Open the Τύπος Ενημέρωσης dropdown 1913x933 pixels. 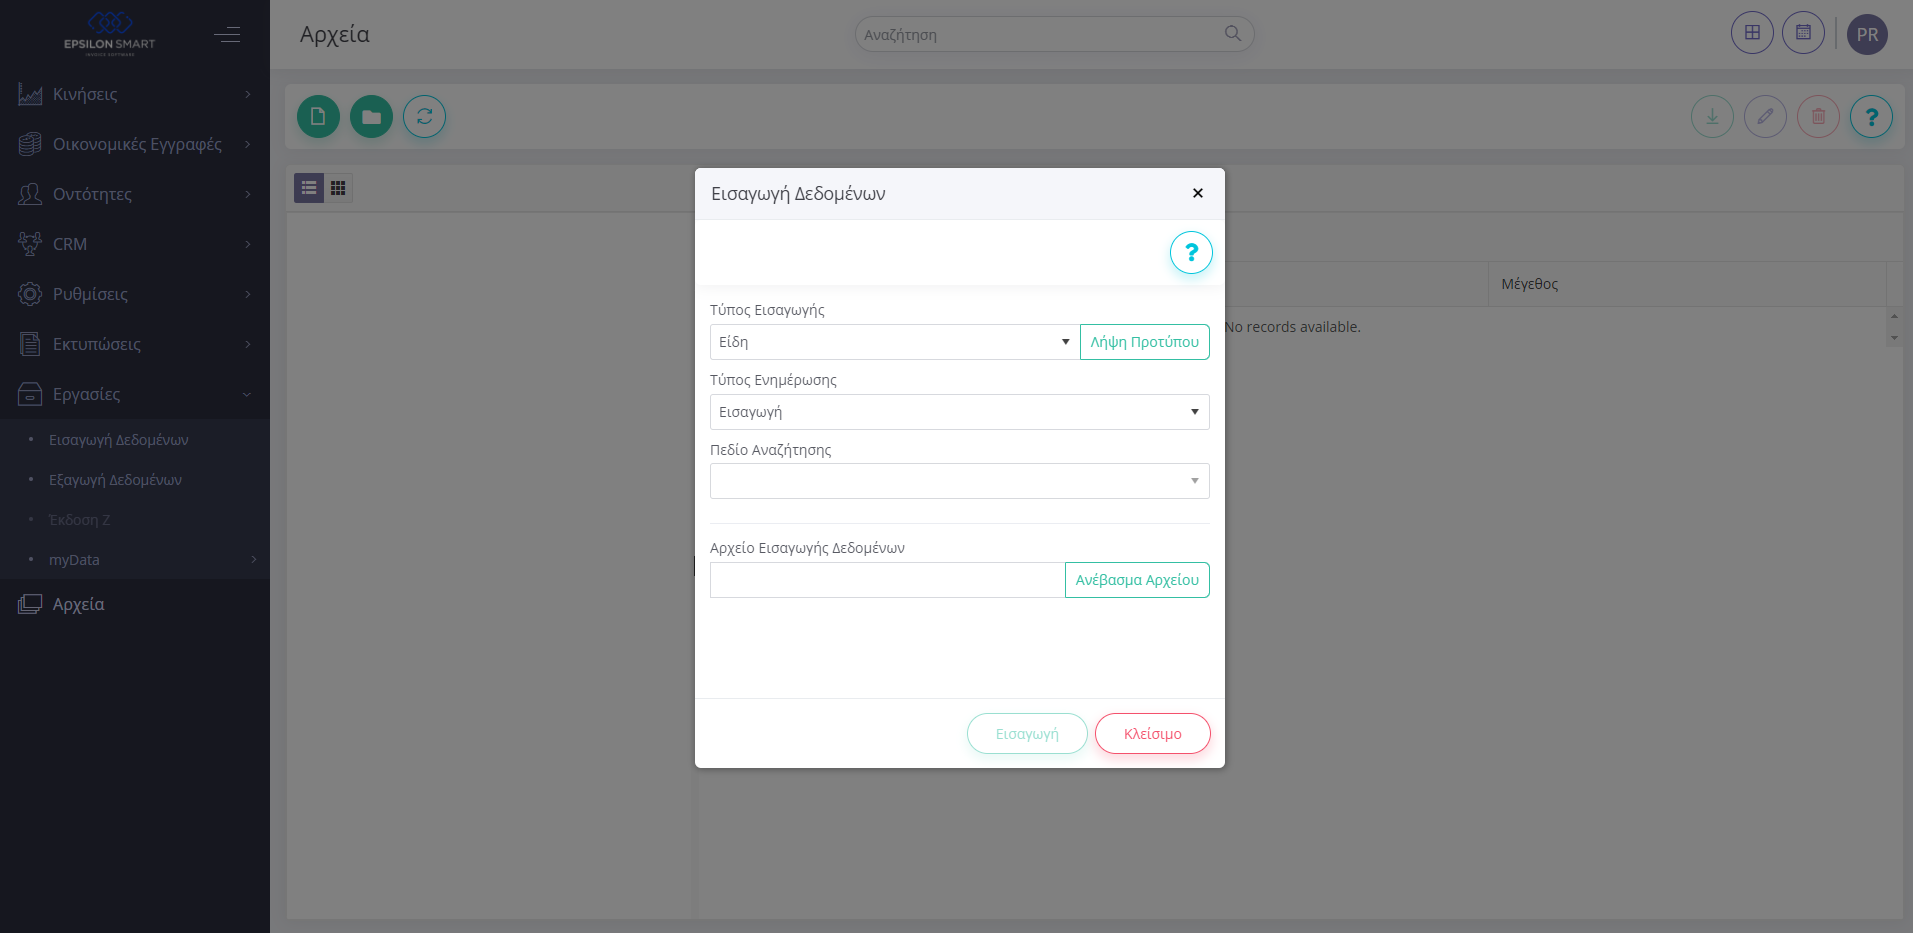pos(959,412)
